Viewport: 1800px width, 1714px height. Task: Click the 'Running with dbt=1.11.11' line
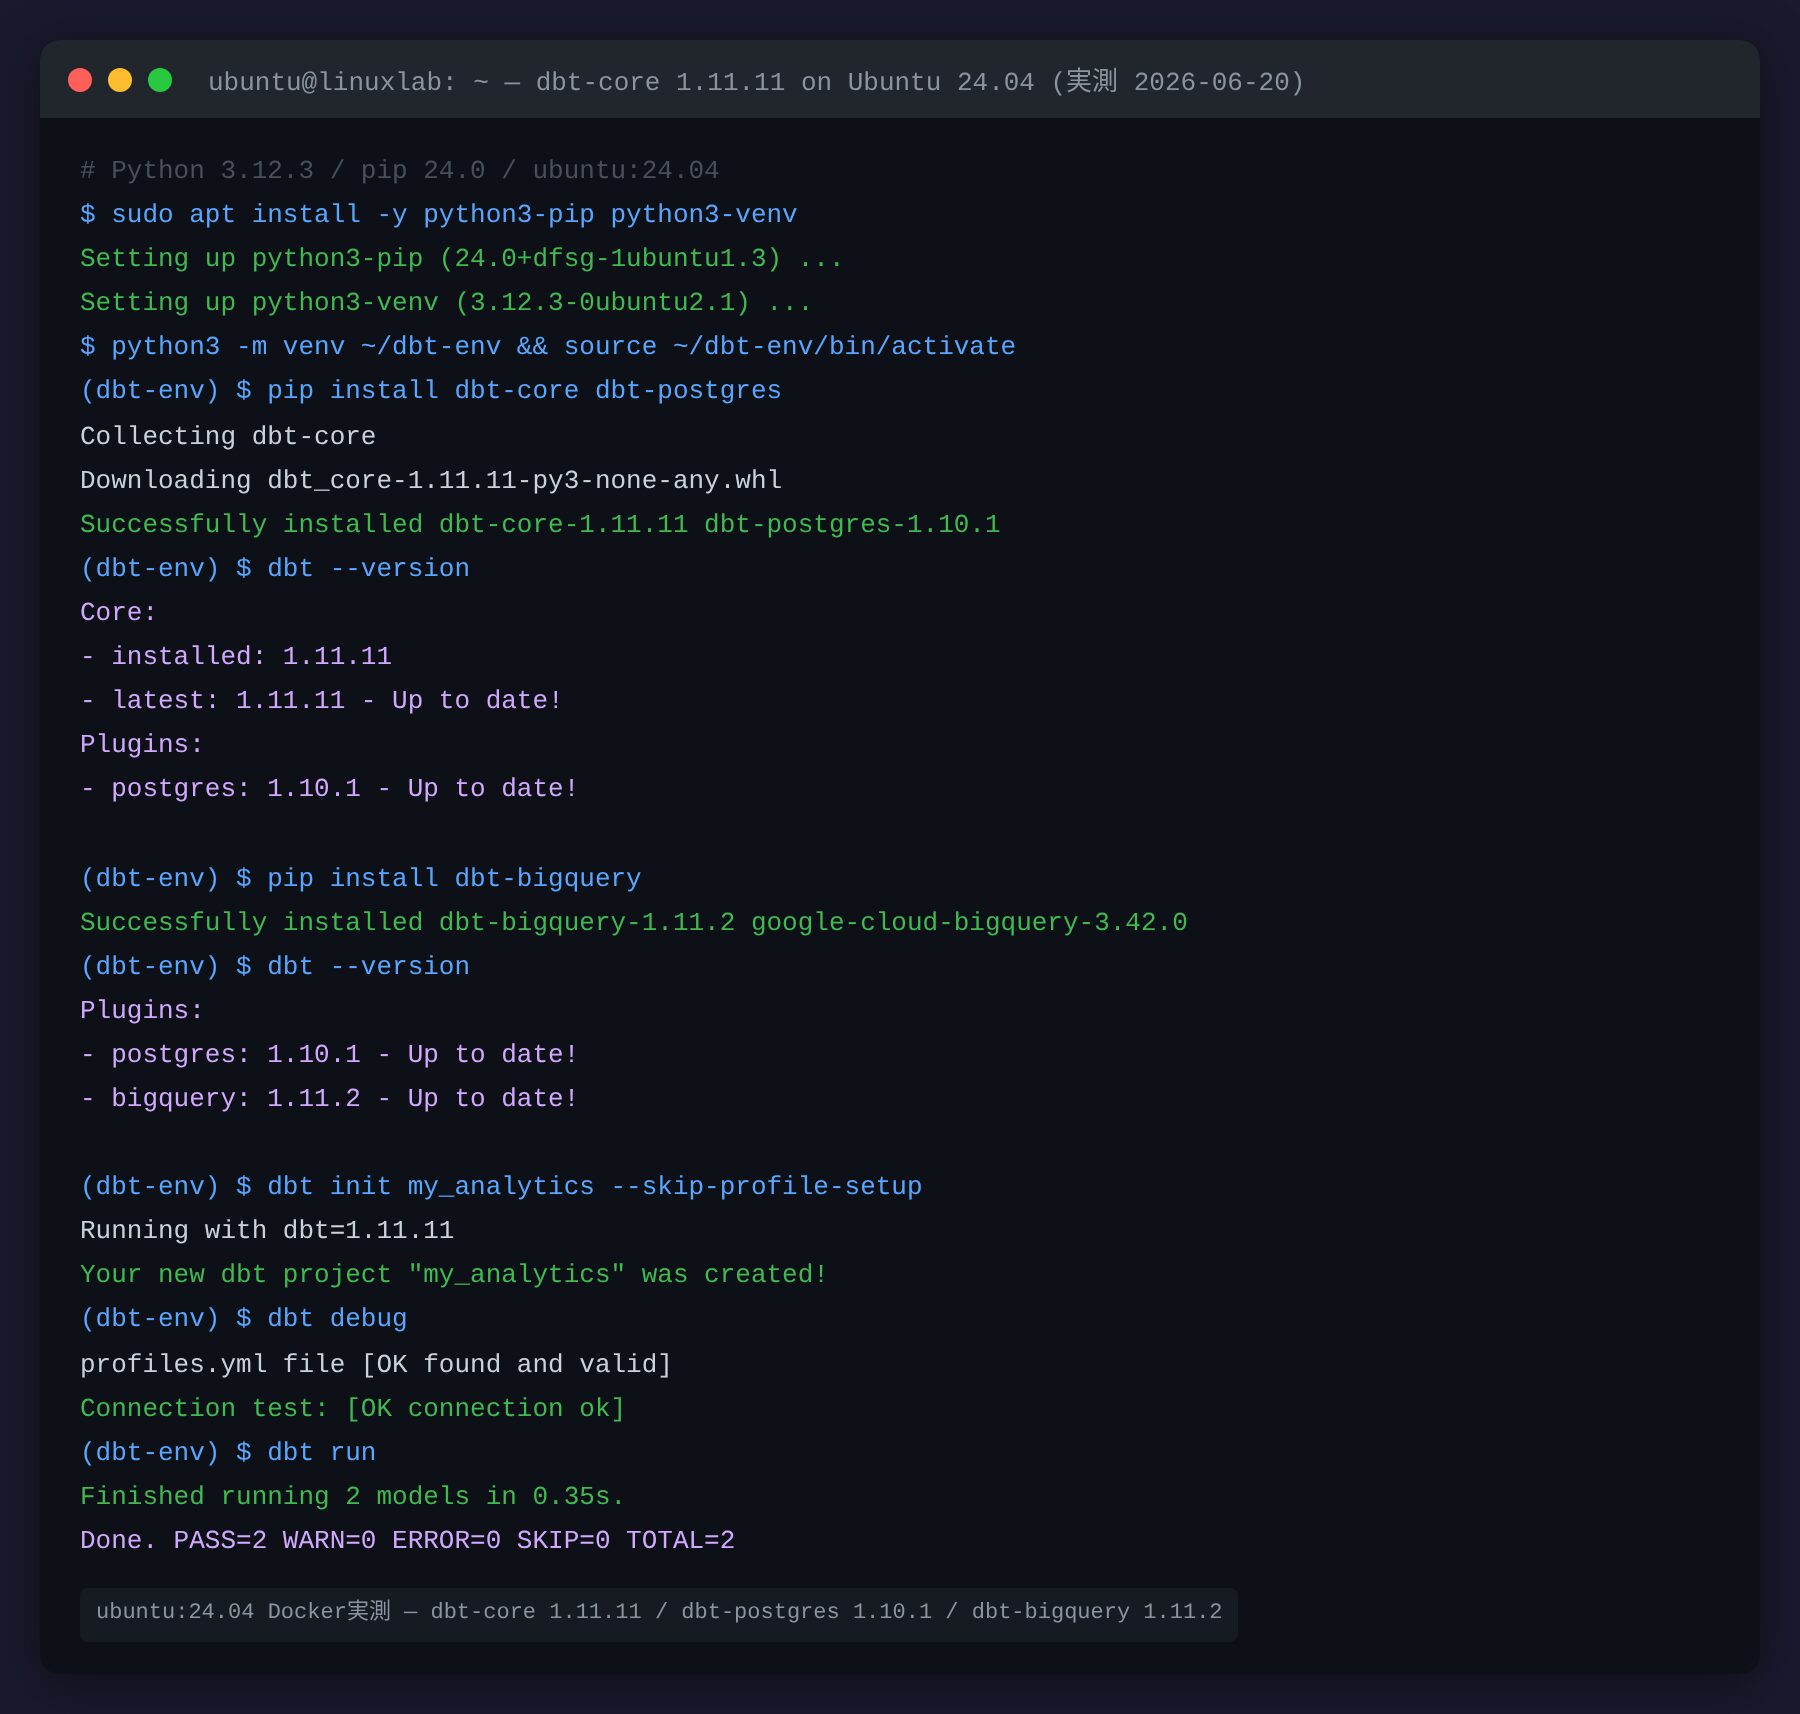(267, 1230)
